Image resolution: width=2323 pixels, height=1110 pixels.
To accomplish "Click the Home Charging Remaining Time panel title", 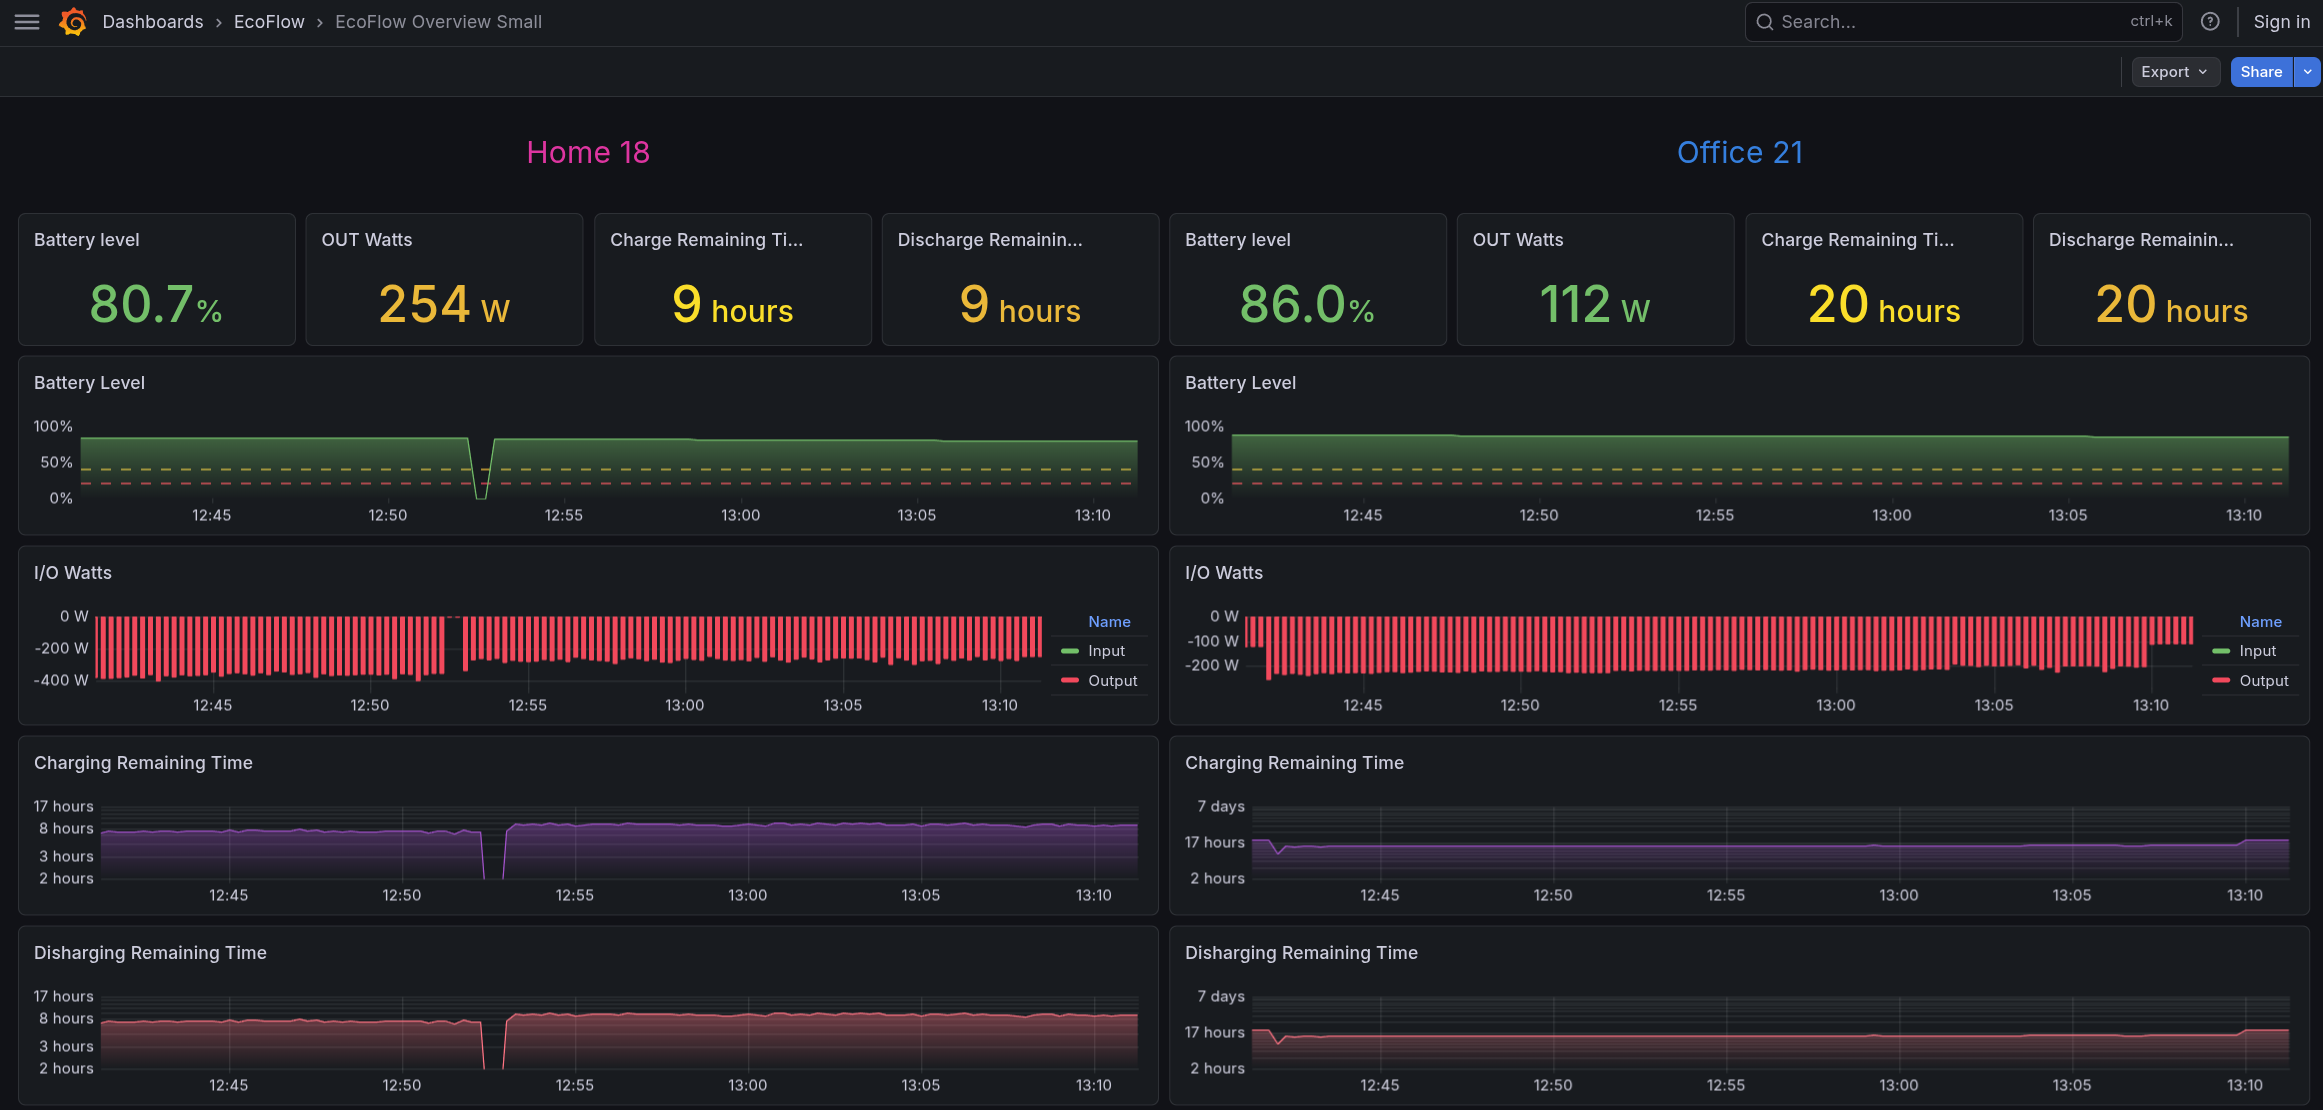I will coord(143,763).
